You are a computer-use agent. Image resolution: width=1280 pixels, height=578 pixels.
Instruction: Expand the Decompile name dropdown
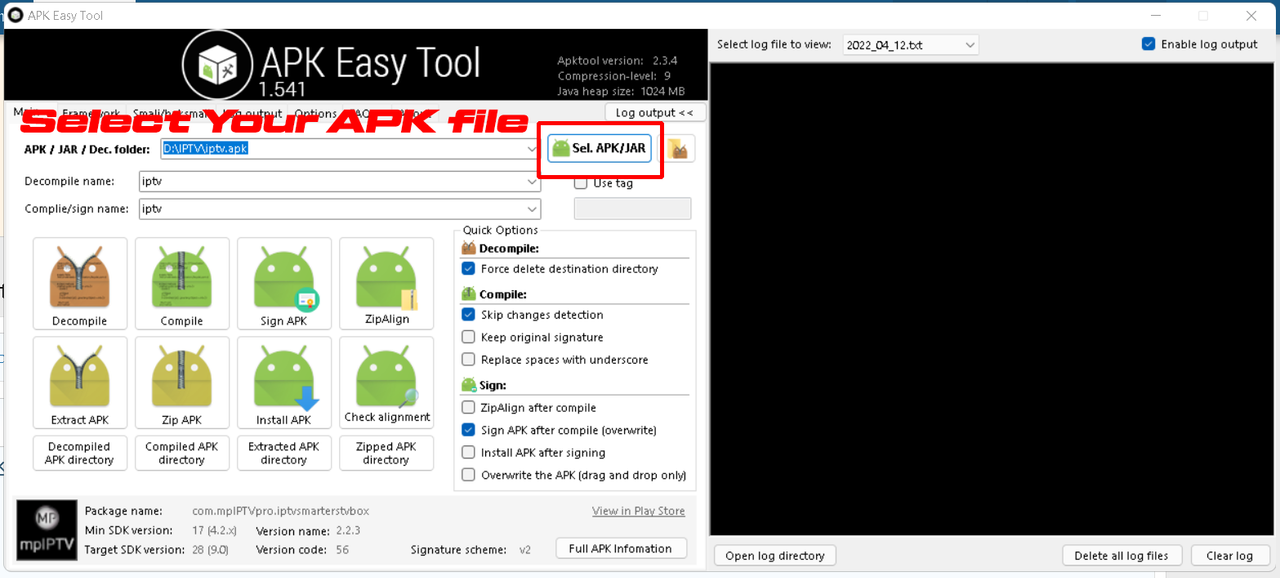[x=532, y=182]
